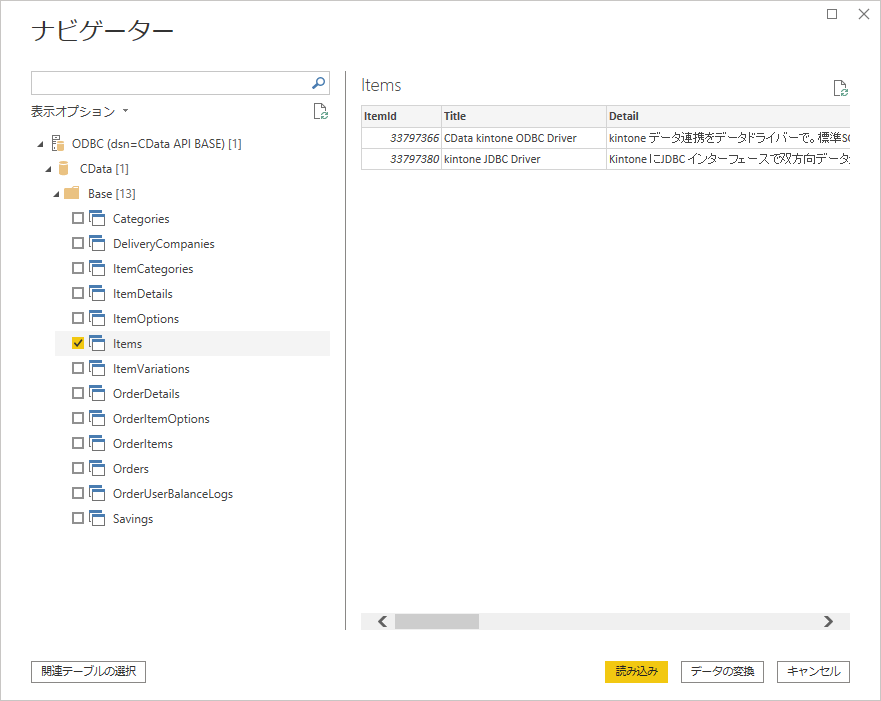Select the cell kintone JDBC Driver
881x701 pixels.
click(x=524, y=159)
